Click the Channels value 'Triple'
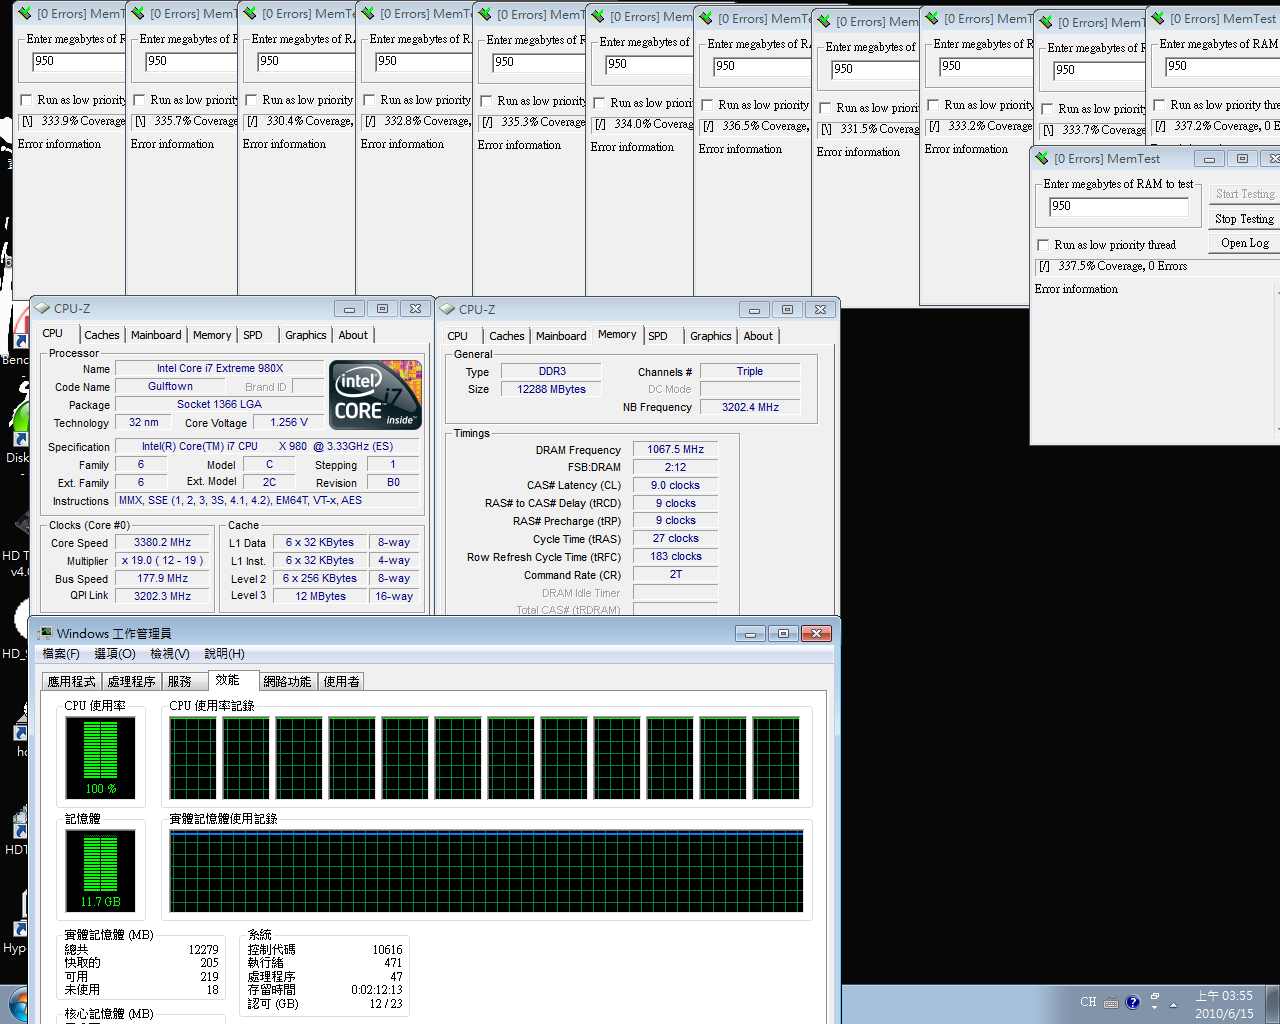1280x1024 pixels. pyautogui.click(x=750, y=371)
